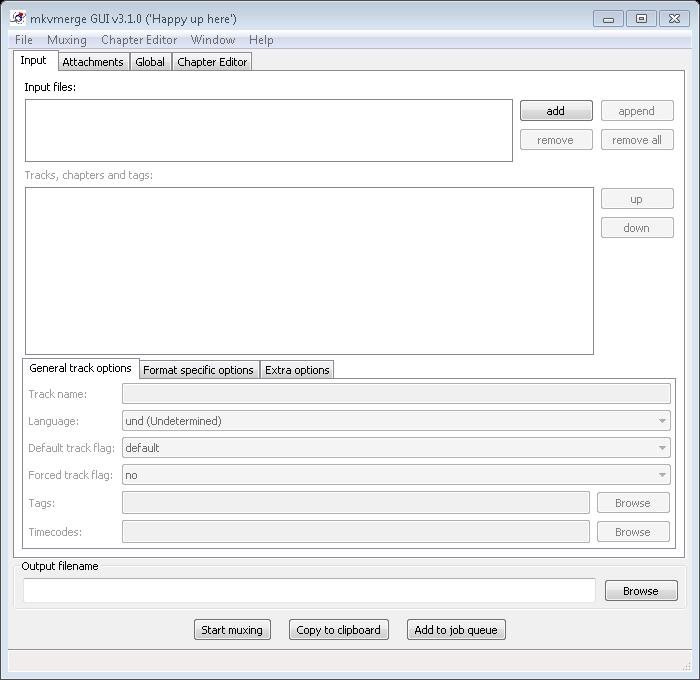Click inside the Tracks, chapters and tags list
The width and height of the screenshot is (700, 680).
[309, 271]
